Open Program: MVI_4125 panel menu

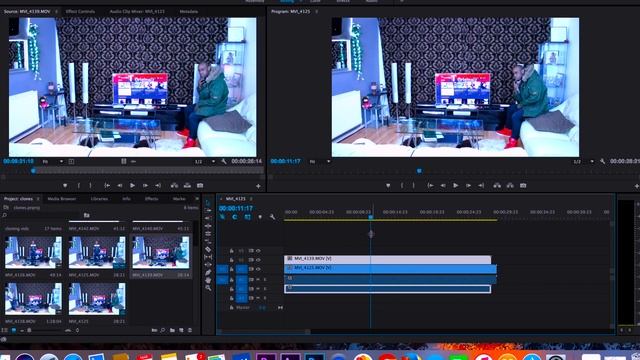(316, 11)
